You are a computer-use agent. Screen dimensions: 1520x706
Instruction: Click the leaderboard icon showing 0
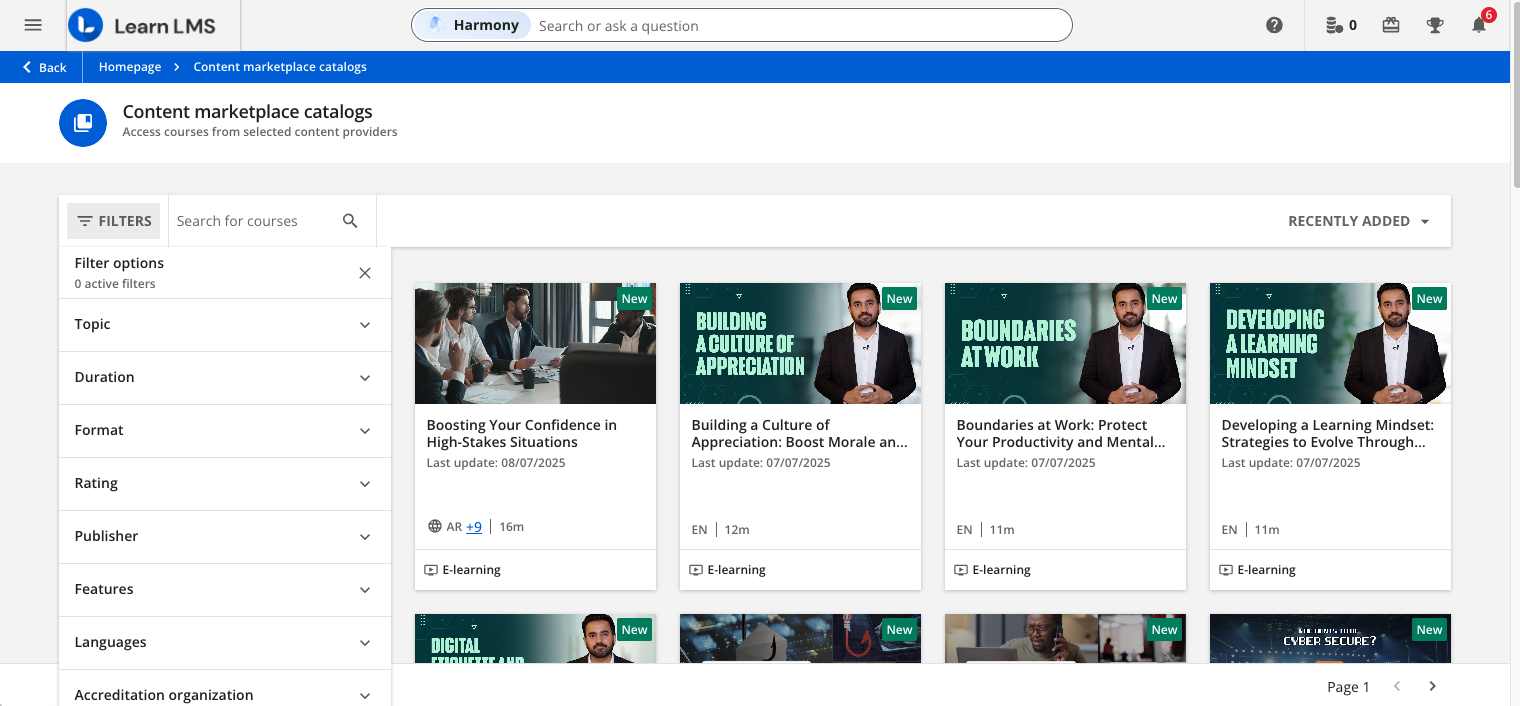tap(1337, 24)
